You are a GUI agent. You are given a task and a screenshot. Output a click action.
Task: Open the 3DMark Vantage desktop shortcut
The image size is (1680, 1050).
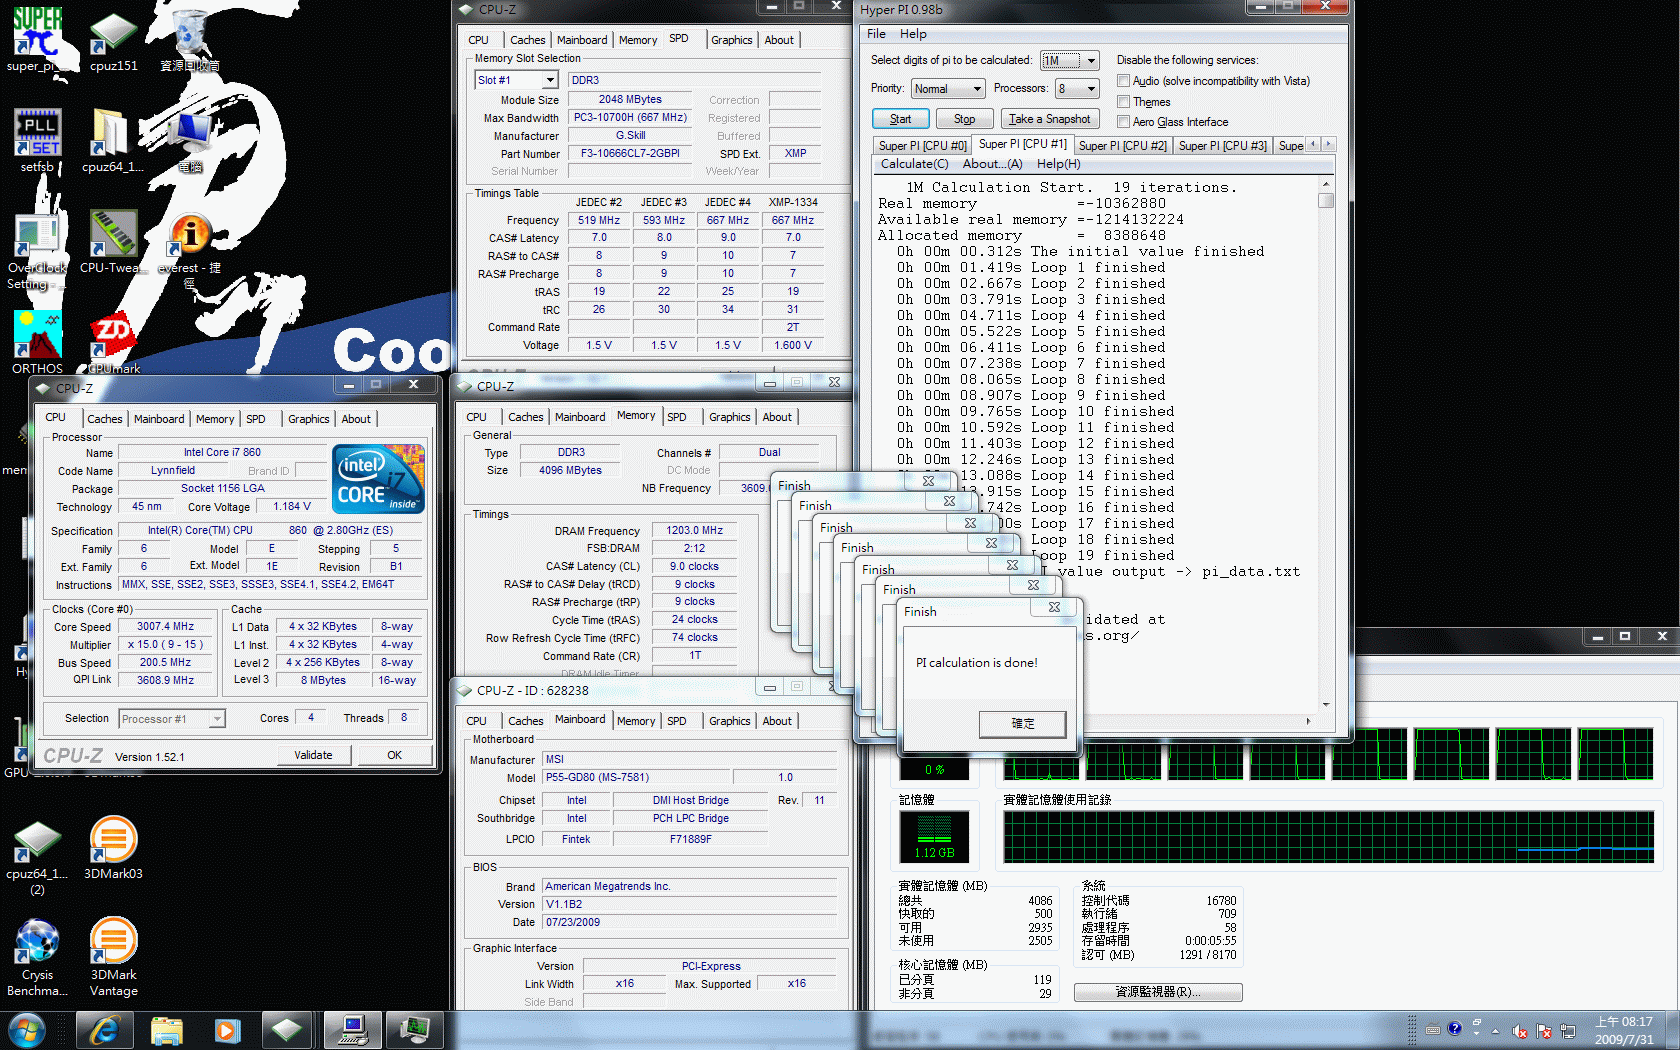pyautogui.click(x=113, y=956)
